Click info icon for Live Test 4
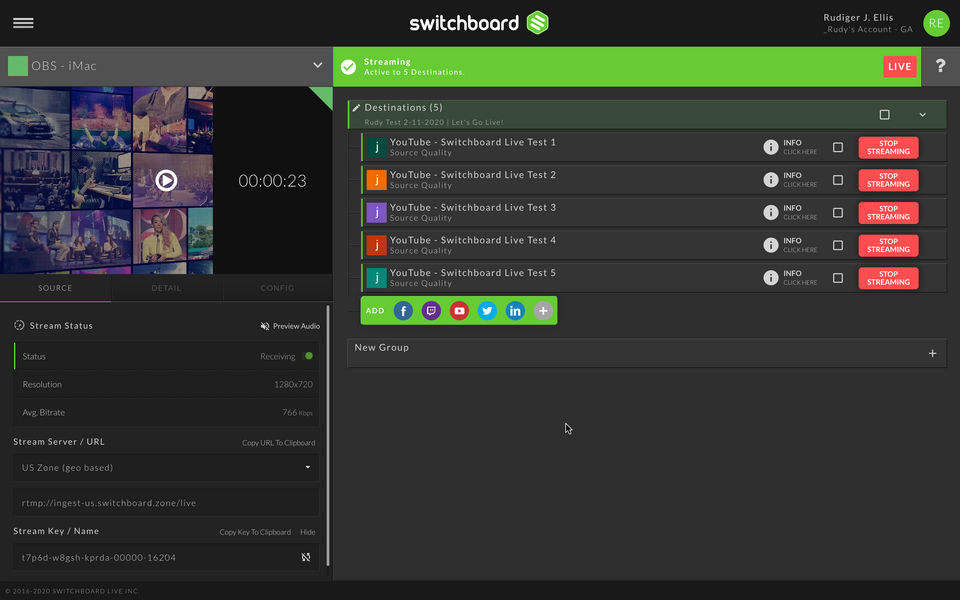 coord(771,245)
